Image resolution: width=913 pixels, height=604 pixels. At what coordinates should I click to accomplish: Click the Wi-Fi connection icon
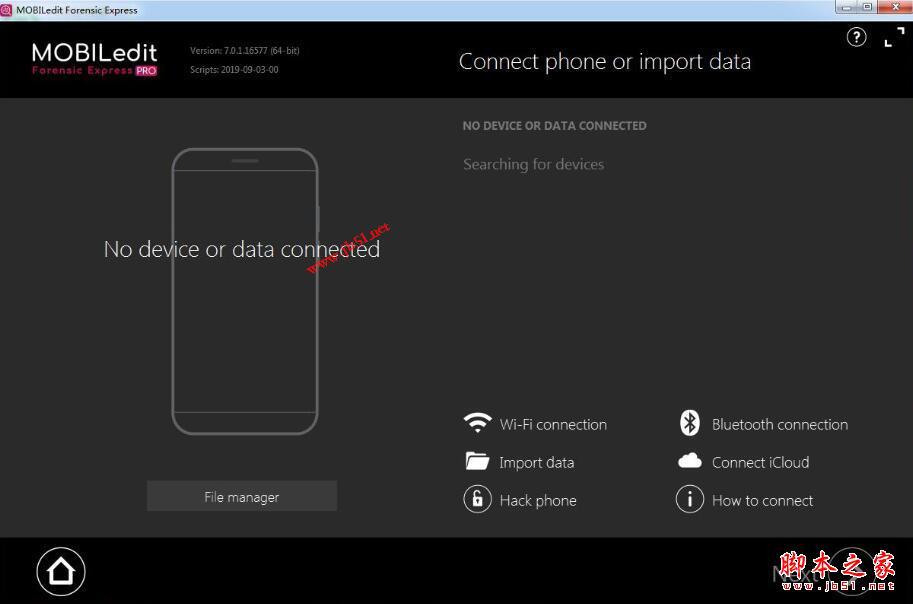(x=477, y=423)
